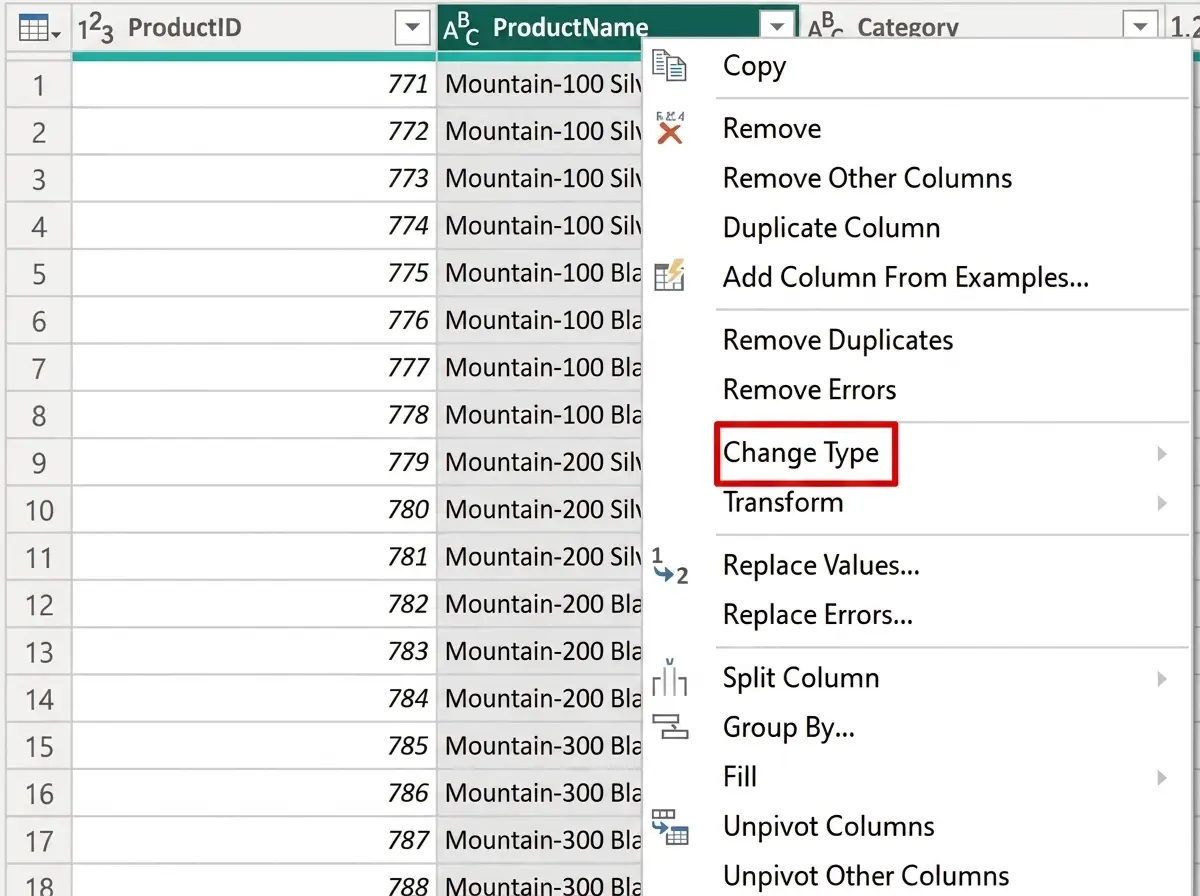
Task: Click the ProductName cell in row 6
Action: (540, 321)
